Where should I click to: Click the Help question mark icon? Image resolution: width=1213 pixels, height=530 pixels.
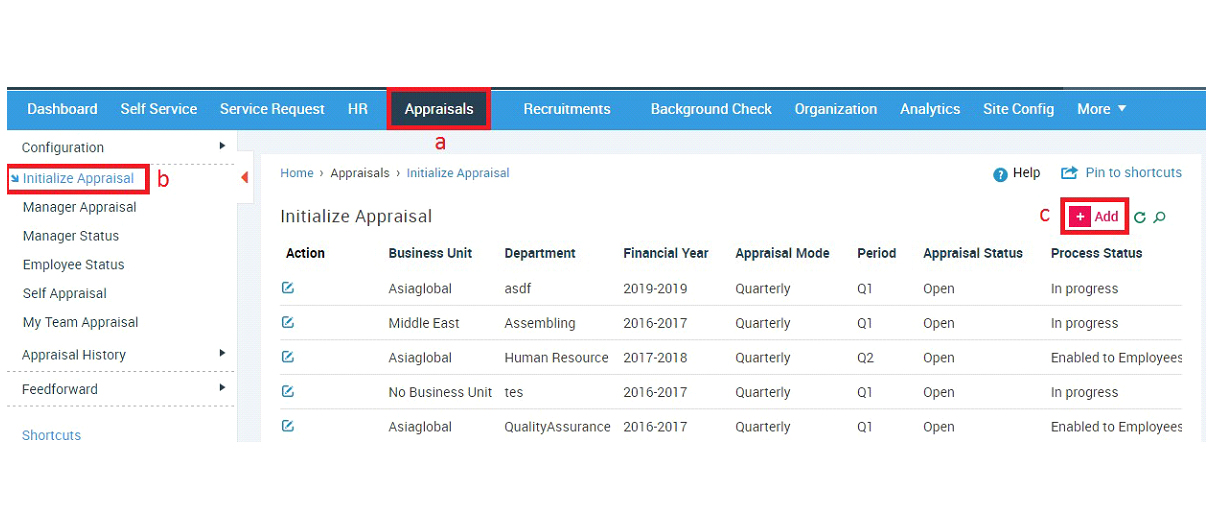tap(1000, 174)
